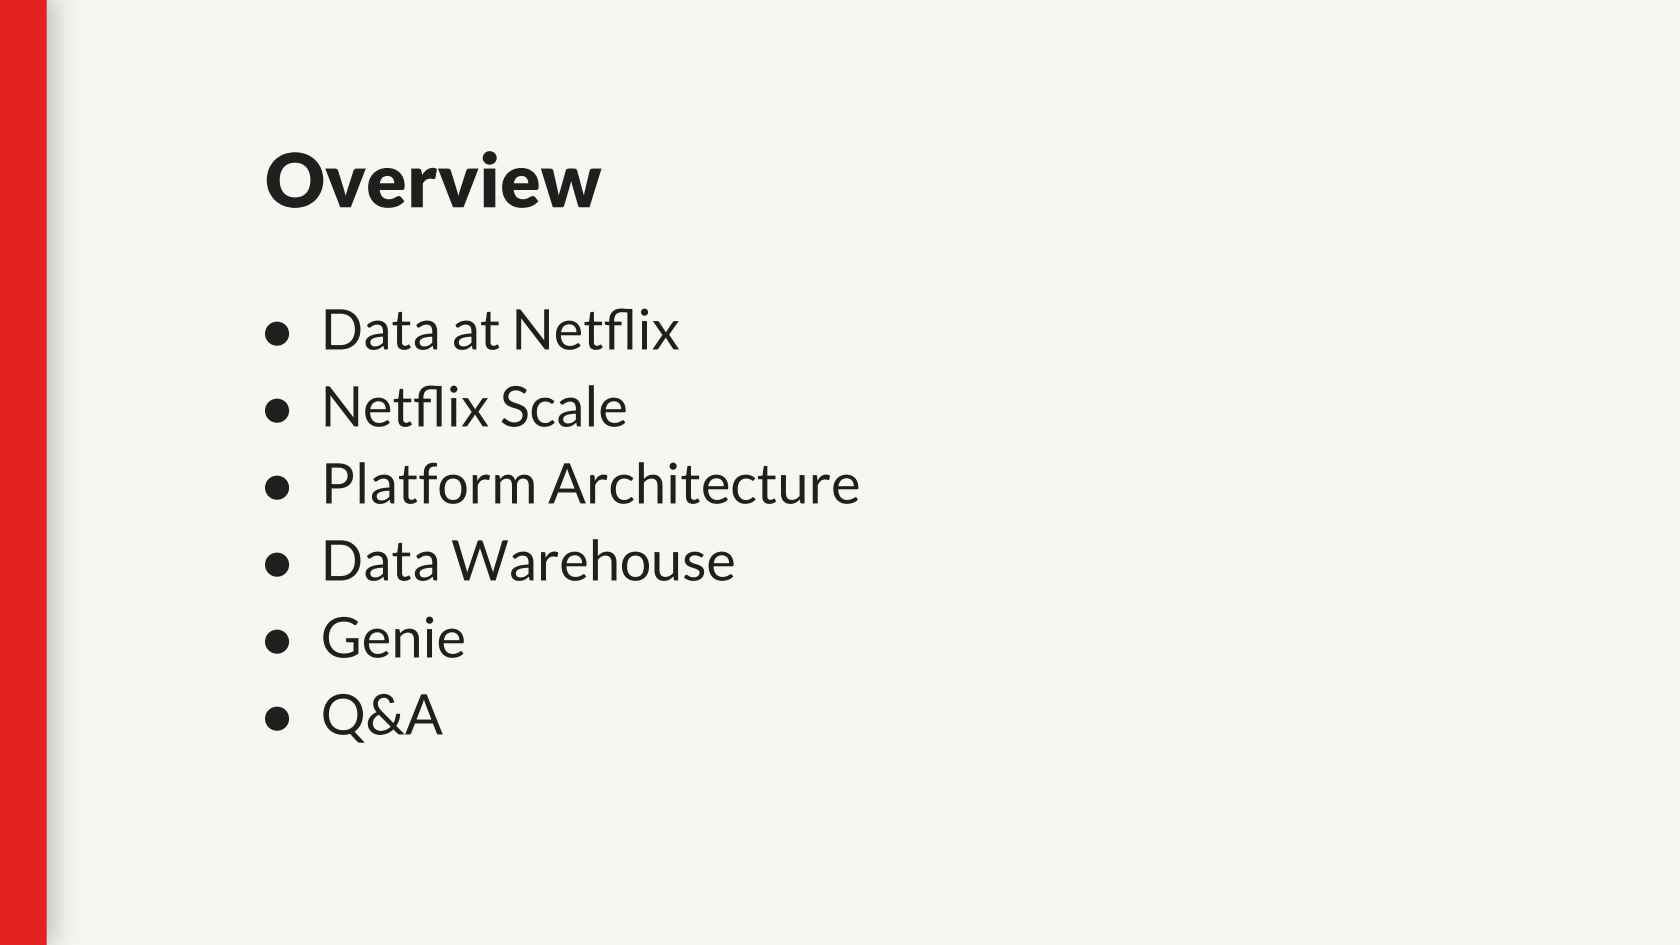Click the word 'Warehouse' in the fourth bullet

(x=594, y=561)
